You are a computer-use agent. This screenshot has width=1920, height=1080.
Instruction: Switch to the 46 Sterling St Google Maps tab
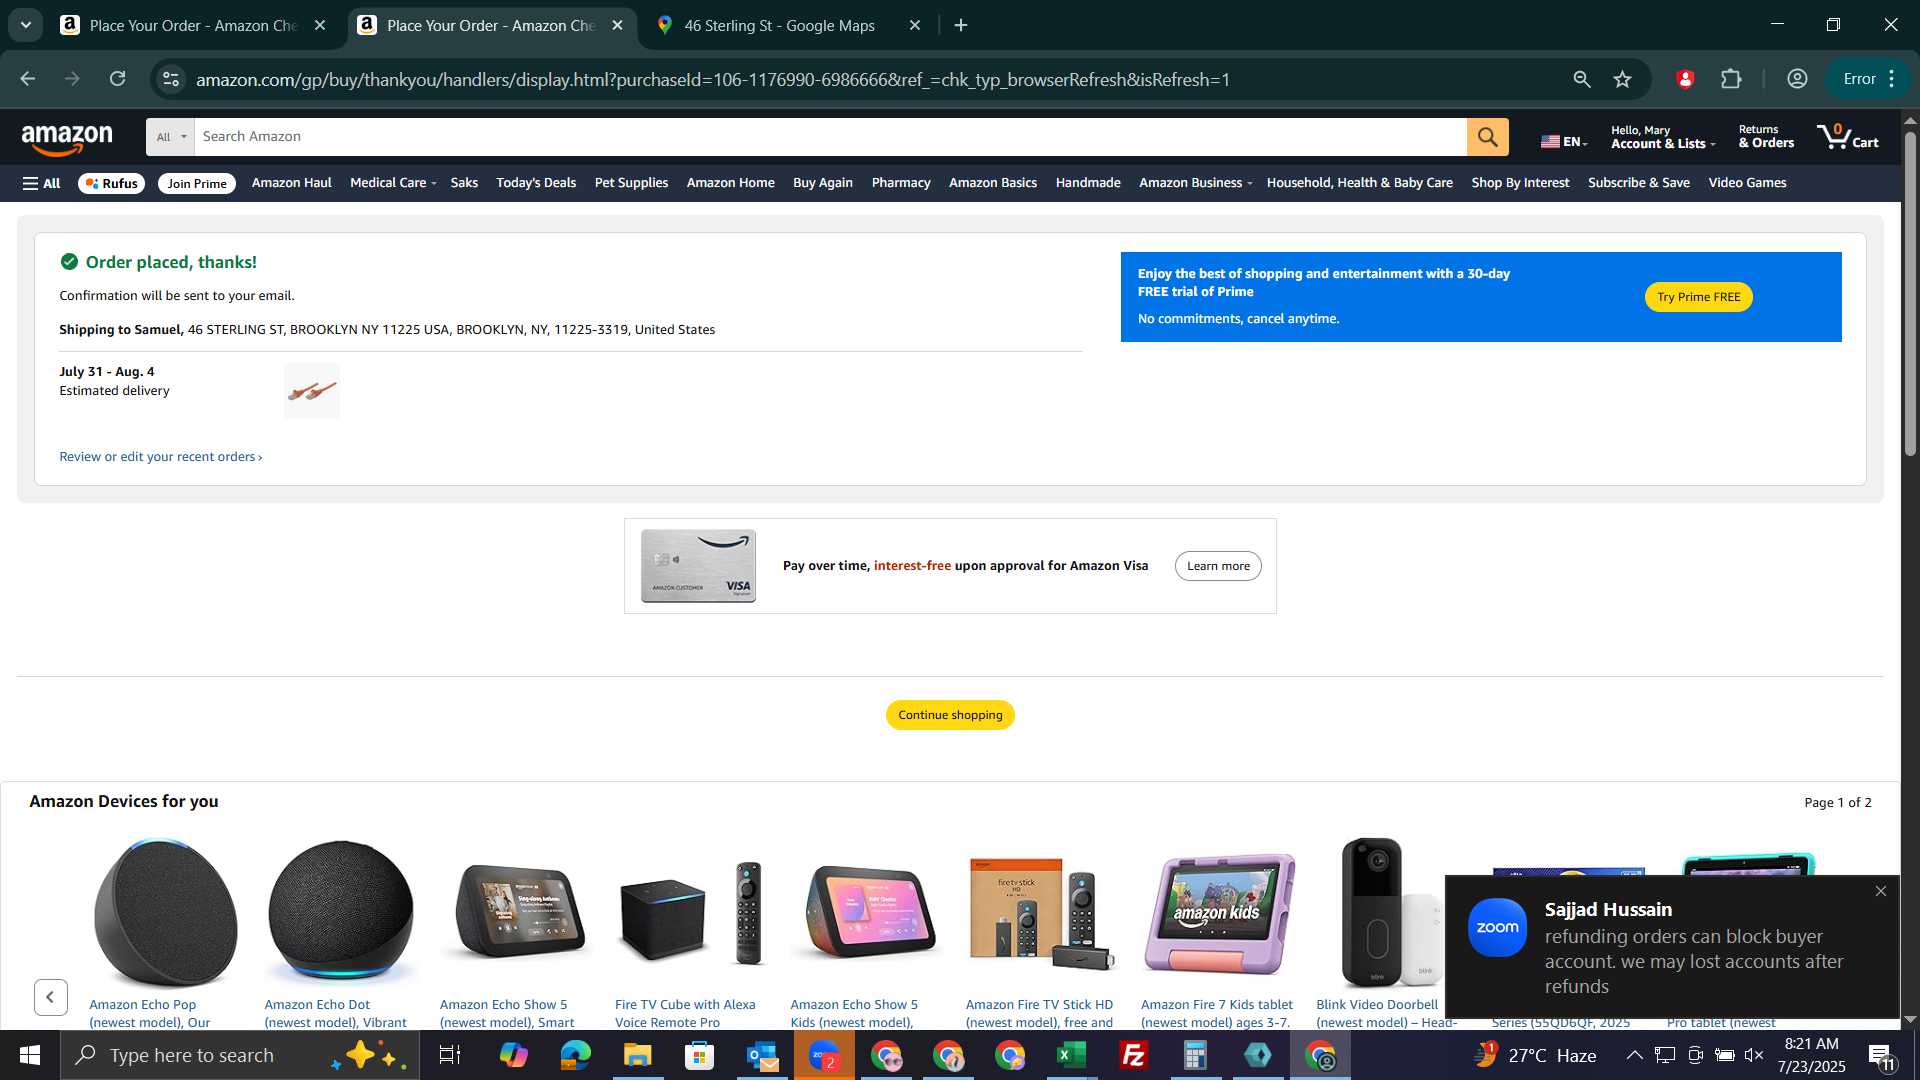[x=779, y=25]
